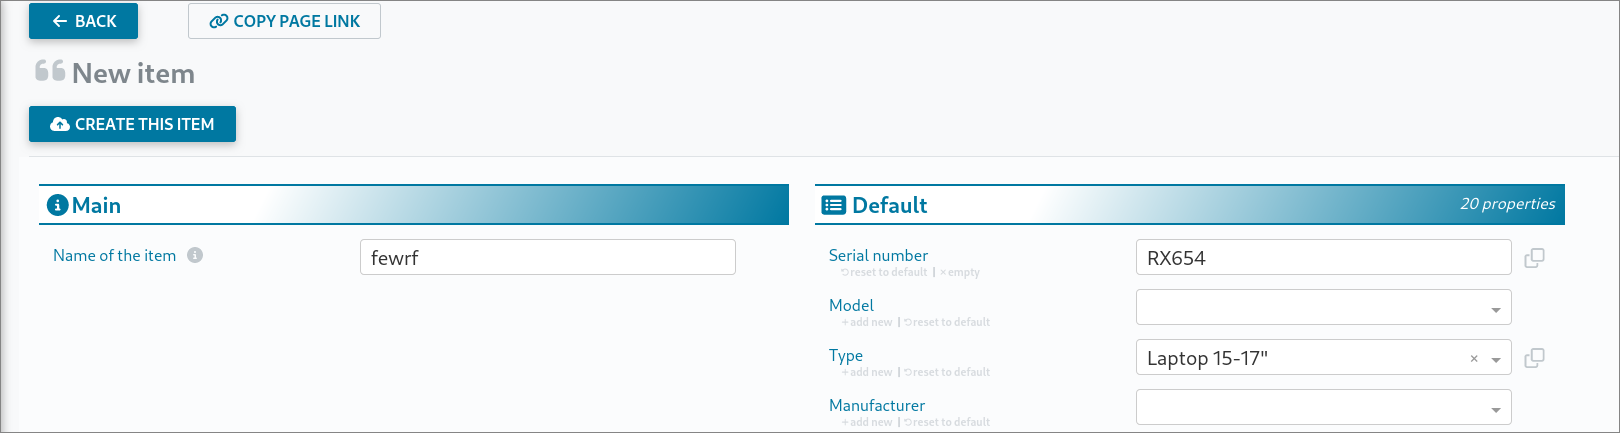Click 'reset to default' under Serial number
This screenshot has height=433, width=1620.
[x=885, y=272]
